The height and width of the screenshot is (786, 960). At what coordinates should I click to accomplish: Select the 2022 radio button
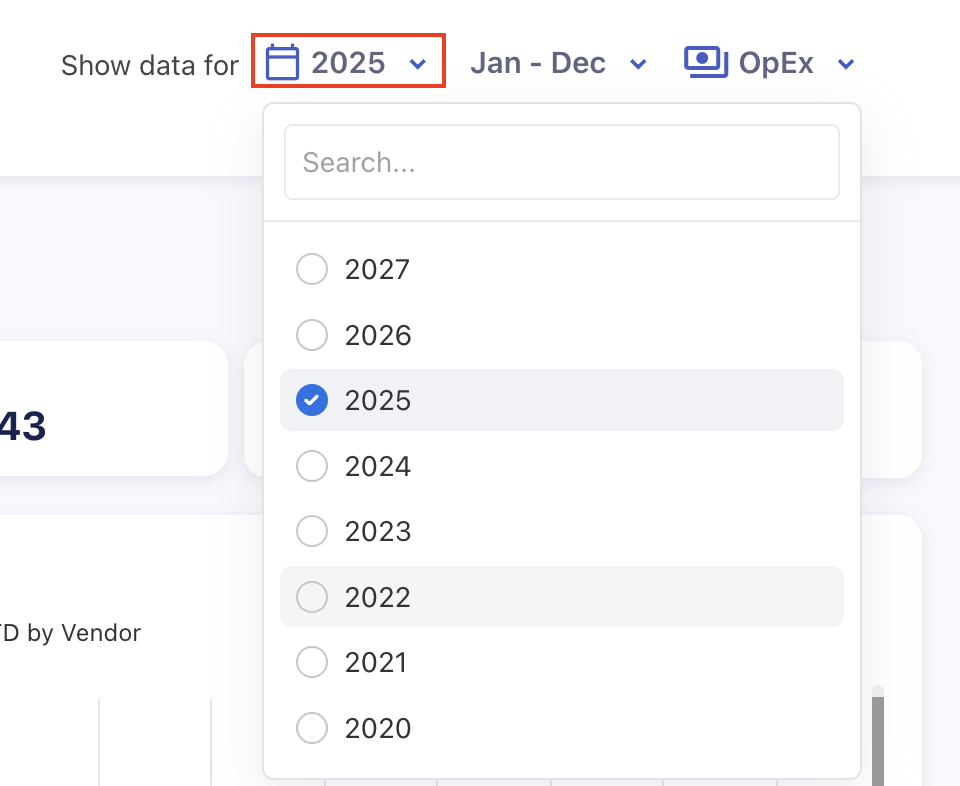(x=312, y=597)
